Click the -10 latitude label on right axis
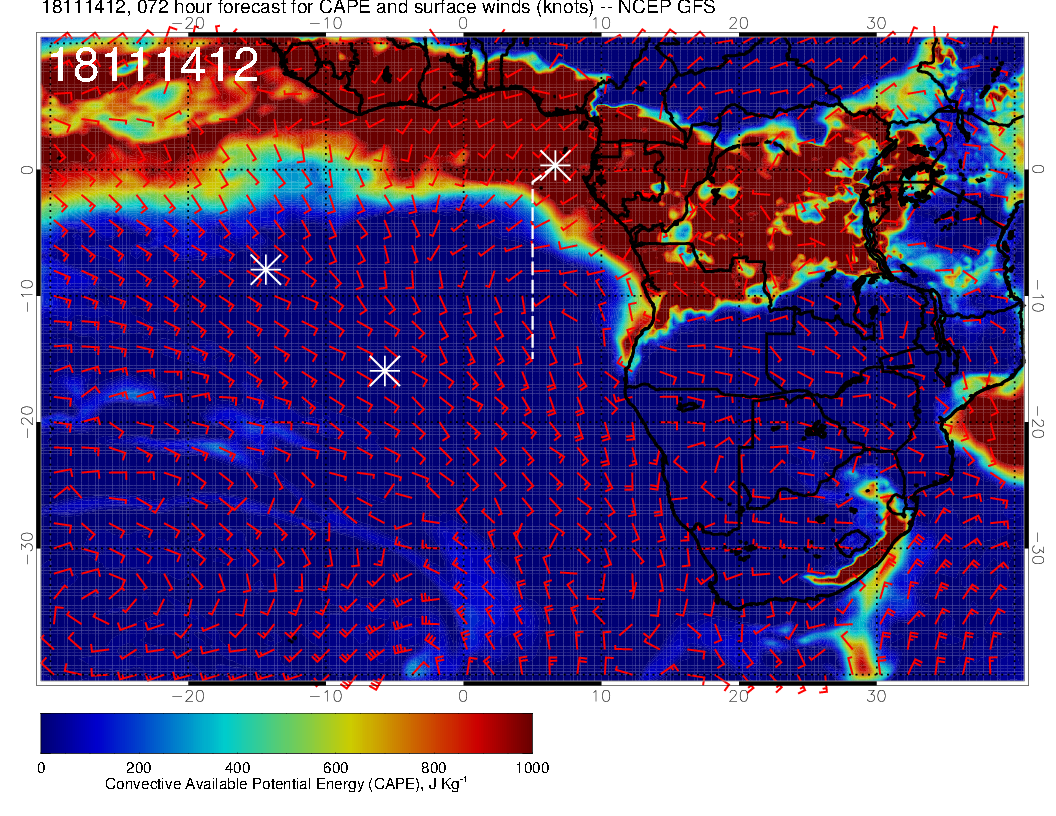 1038,296
